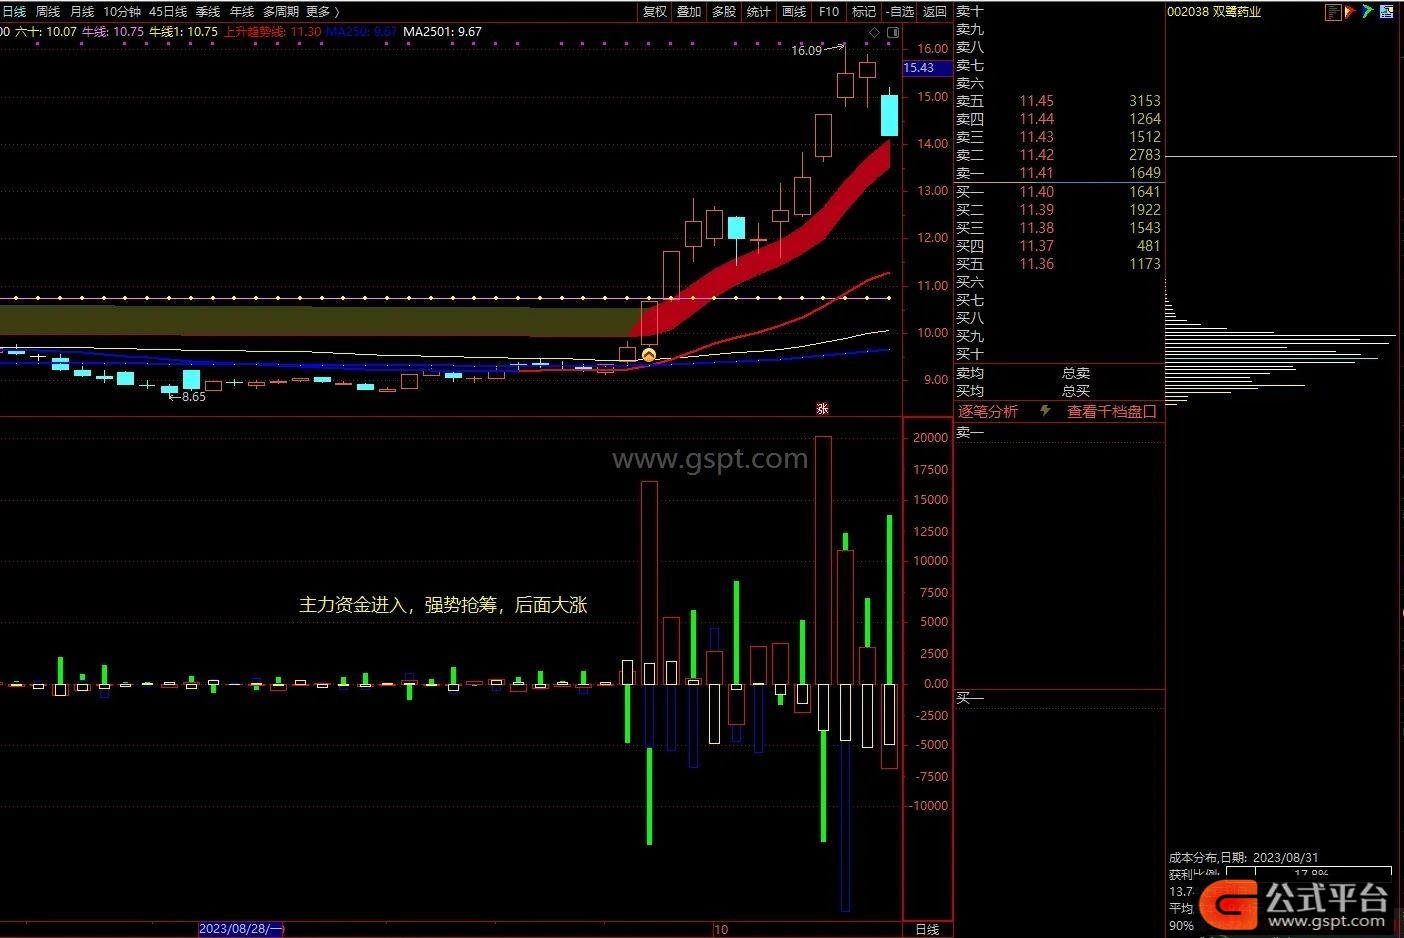
Task: Select the 买三 11.38 order row
Action: click(1059, 228)
